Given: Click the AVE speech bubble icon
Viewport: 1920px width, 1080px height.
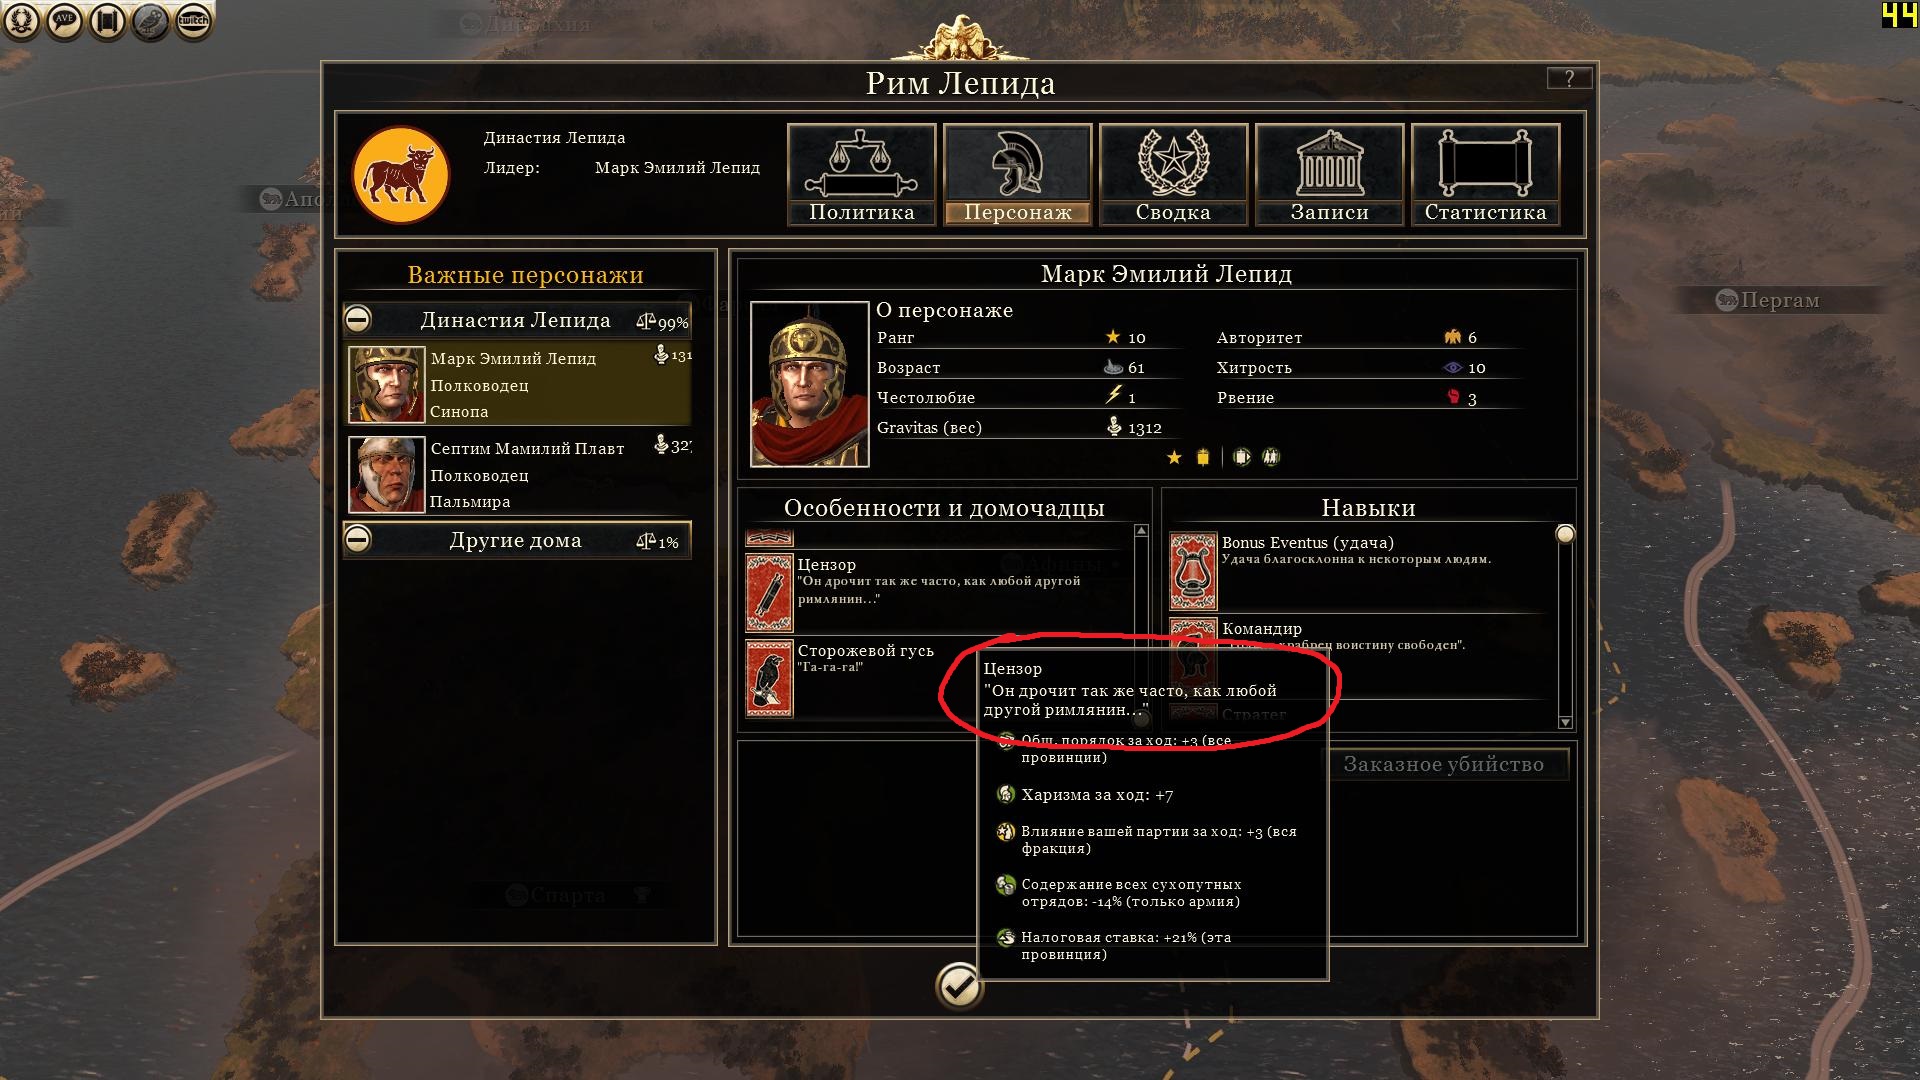Looking at the screenshot, I should pyautogui.click(x=64, y=21).
